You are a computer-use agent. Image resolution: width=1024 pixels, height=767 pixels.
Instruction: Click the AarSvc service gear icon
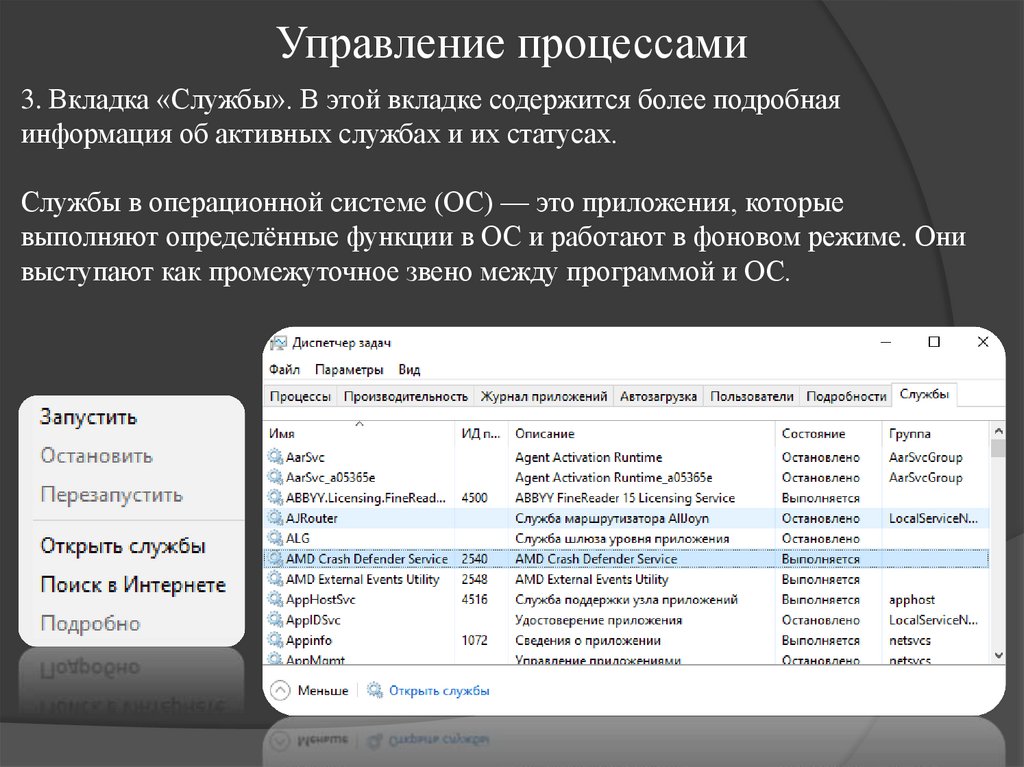[273, 457]
